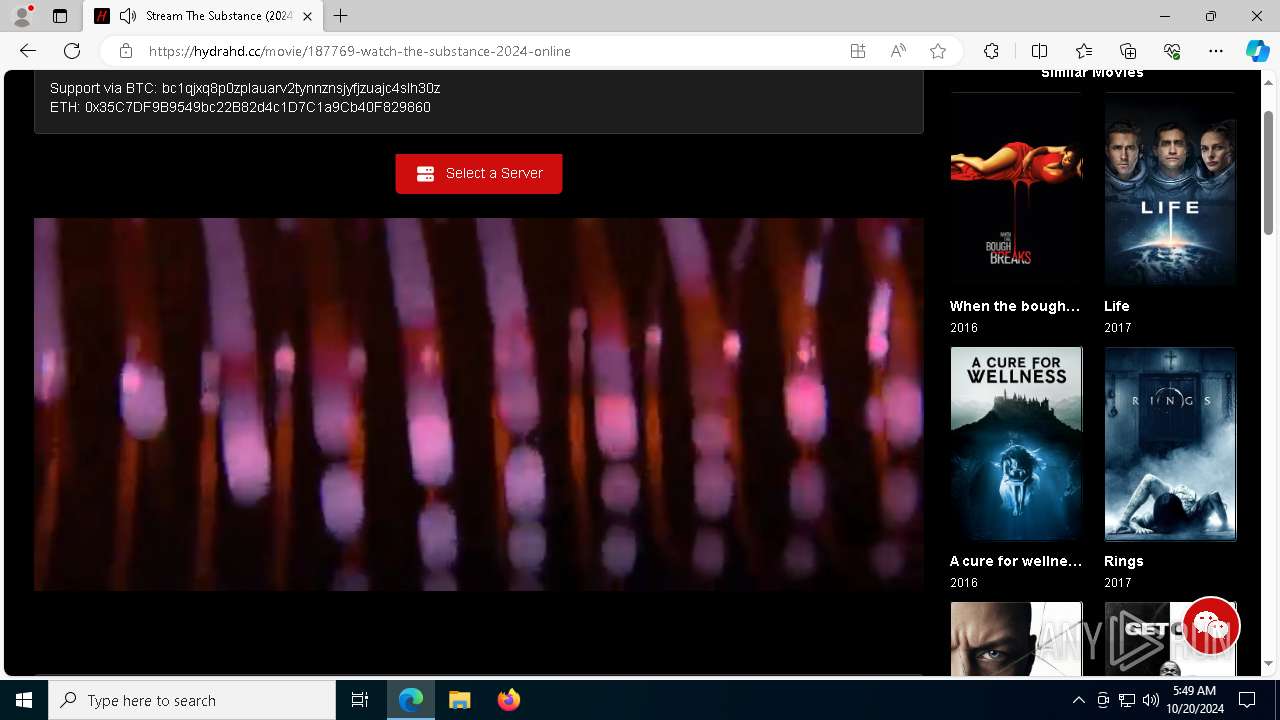
Task: Open File Explorer from the taskbar
Action: point(460,700)
